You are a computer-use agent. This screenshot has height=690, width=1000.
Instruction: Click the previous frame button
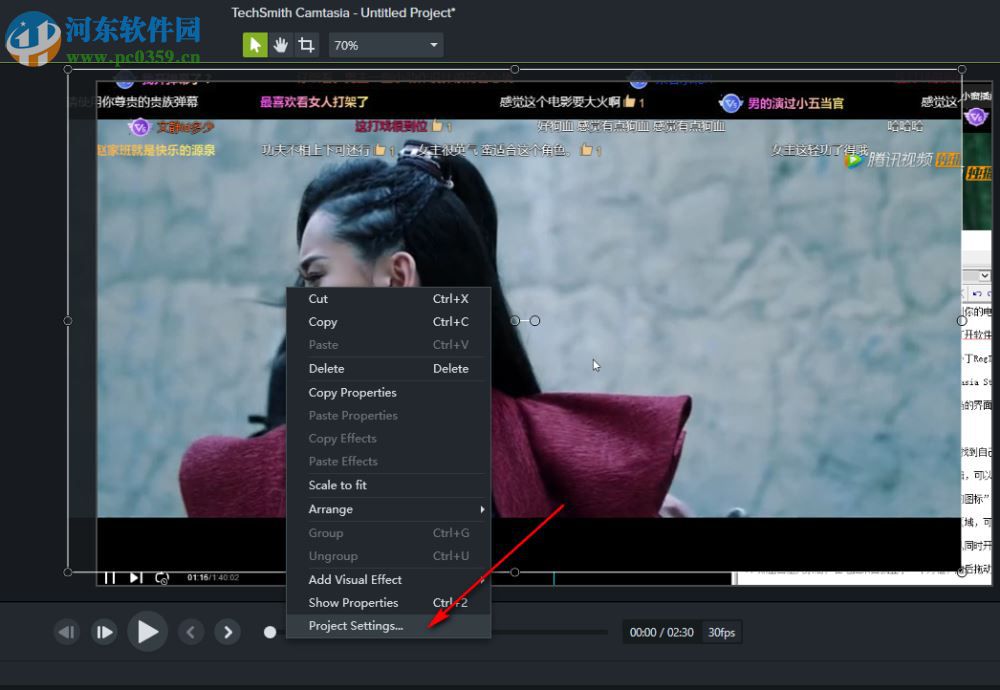click(67, 631)
